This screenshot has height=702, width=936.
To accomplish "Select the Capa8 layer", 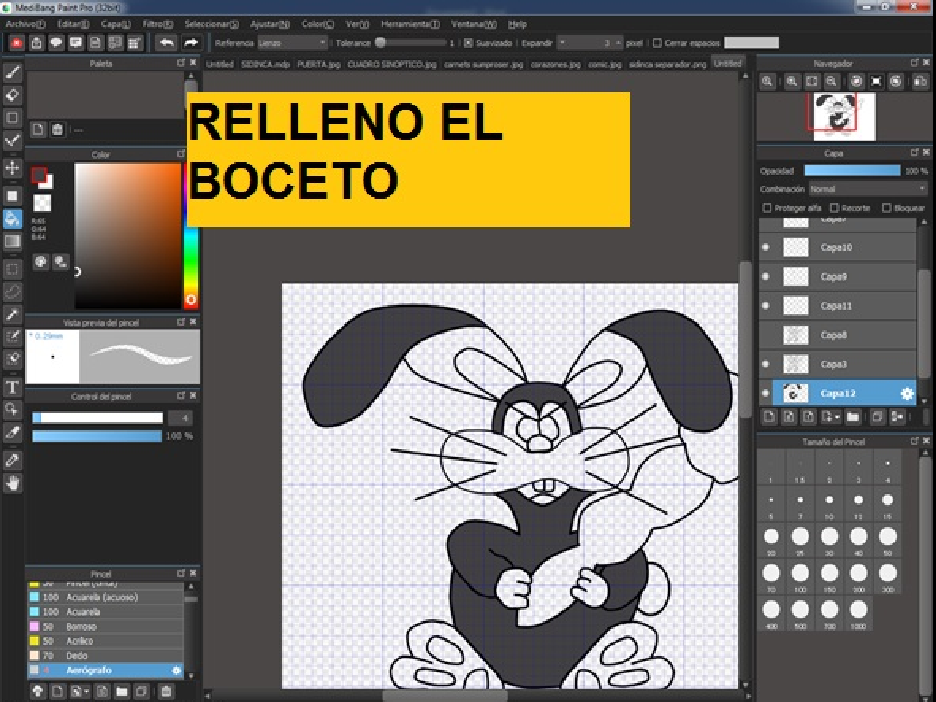I will (x=838, y=335).
